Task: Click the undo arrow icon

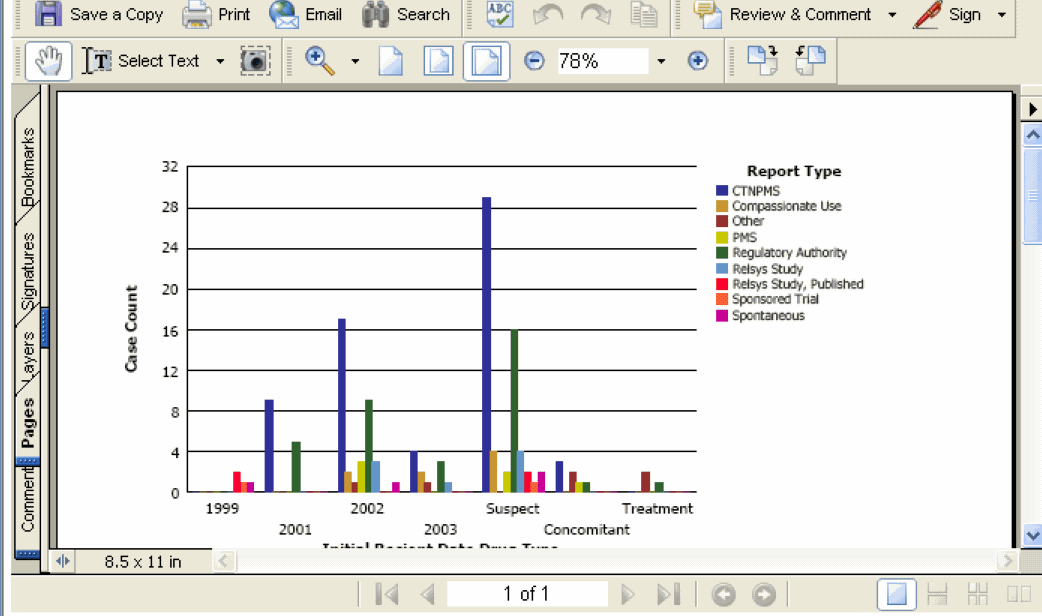Action: tap(548, 15)
